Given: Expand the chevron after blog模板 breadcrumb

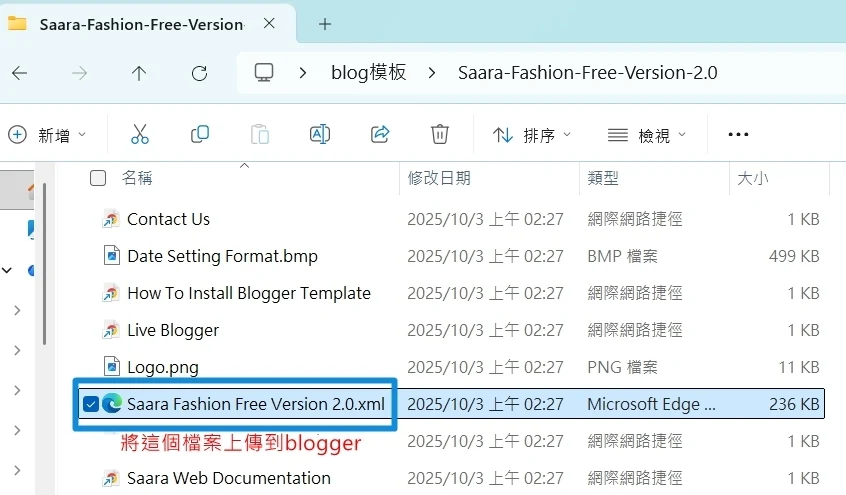Looking at the screenshot, I should 432,73.
